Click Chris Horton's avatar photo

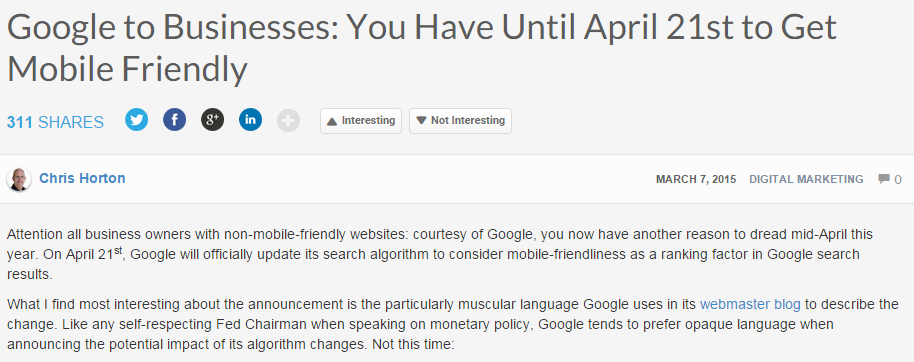coord(19,179)
